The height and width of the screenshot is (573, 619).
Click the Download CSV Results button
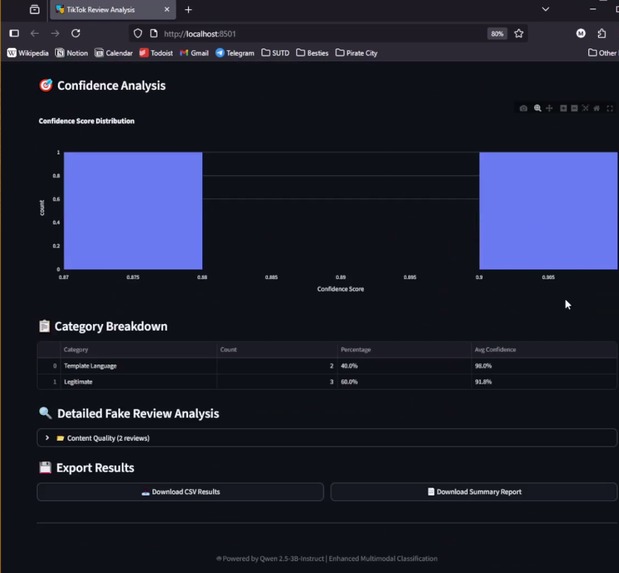(x=180, y=492)
